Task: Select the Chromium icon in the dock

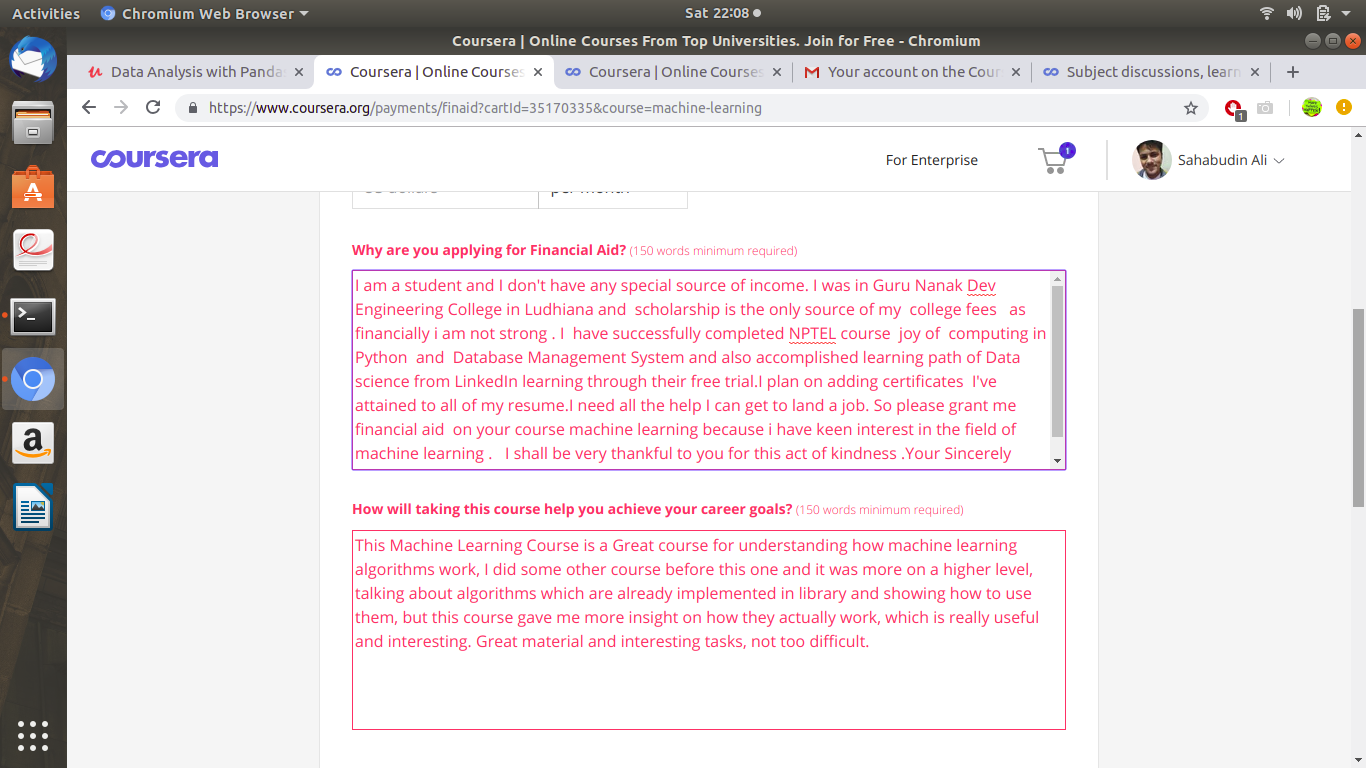Action: [x=33, y=379]
